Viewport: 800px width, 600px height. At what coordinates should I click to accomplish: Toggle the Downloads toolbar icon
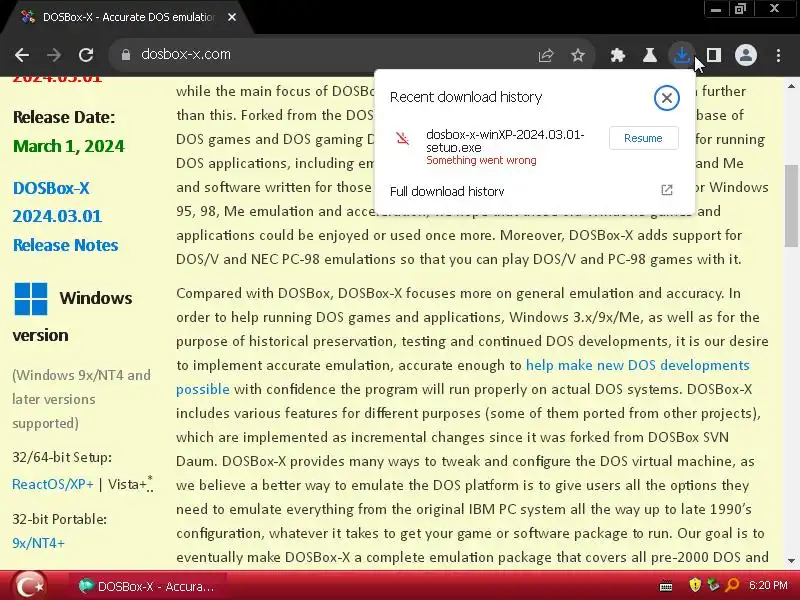coord(682,55)
